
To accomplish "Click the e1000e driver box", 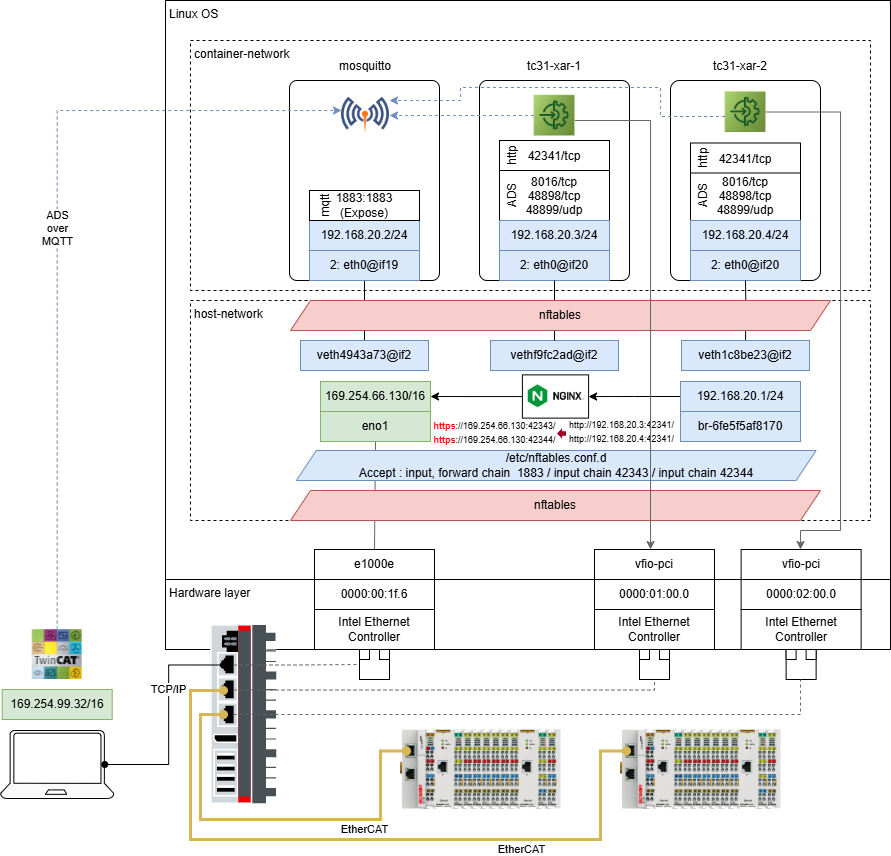I will tap(374, 564).
